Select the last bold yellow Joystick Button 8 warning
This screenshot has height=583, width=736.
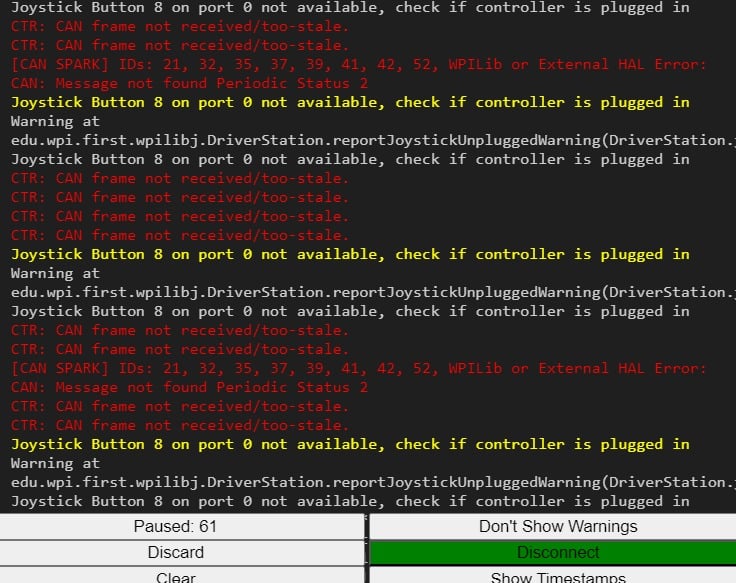(x=350, y=444)
